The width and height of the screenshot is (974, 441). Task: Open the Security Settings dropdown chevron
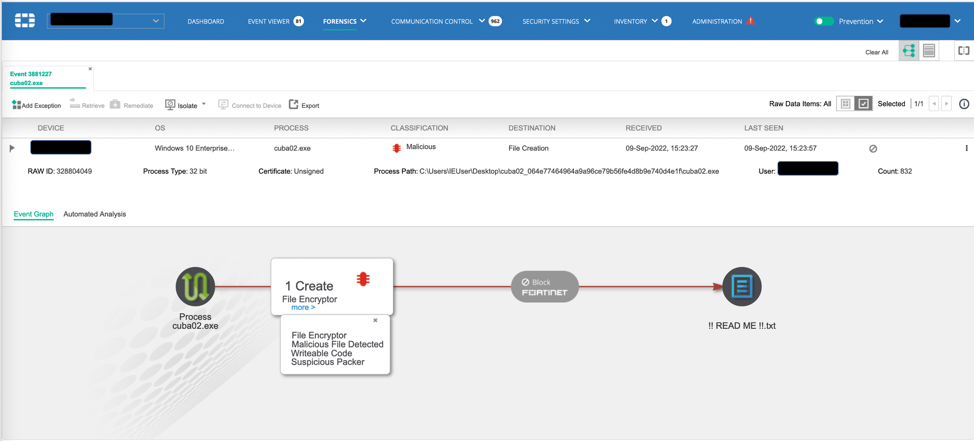click(x=587, y=20)
